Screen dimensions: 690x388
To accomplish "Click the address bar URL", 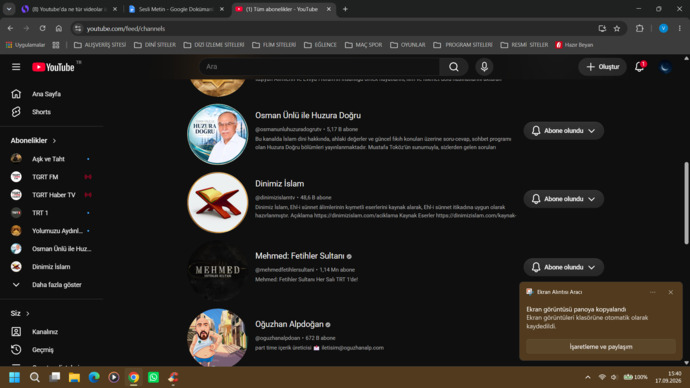I will 126,29.
